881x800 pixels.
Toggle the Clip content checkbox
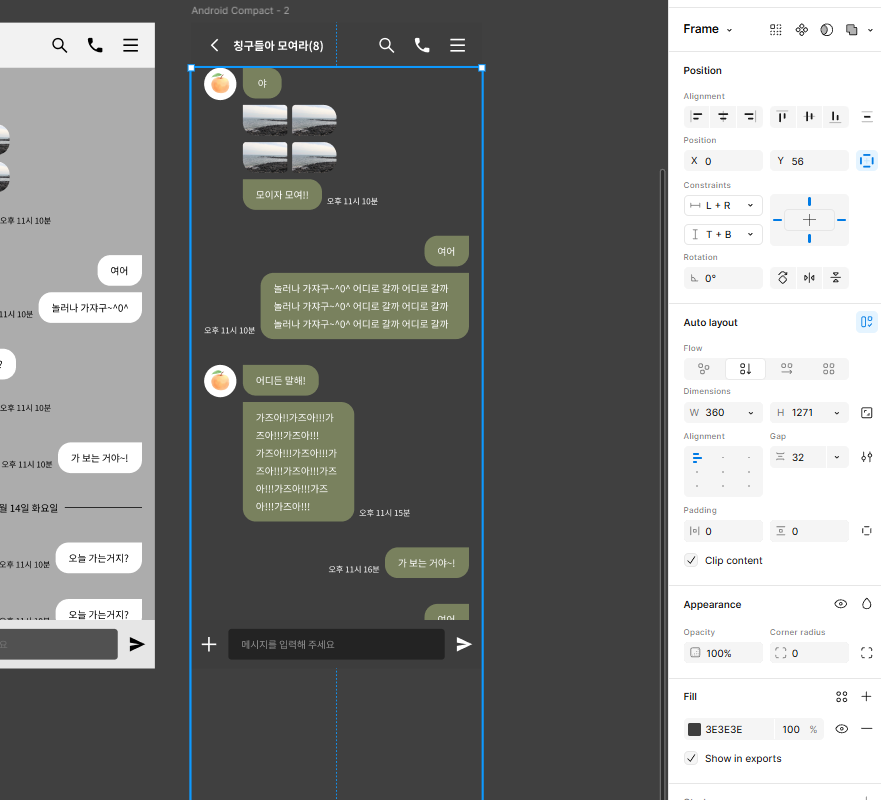[x=691, y=560]
